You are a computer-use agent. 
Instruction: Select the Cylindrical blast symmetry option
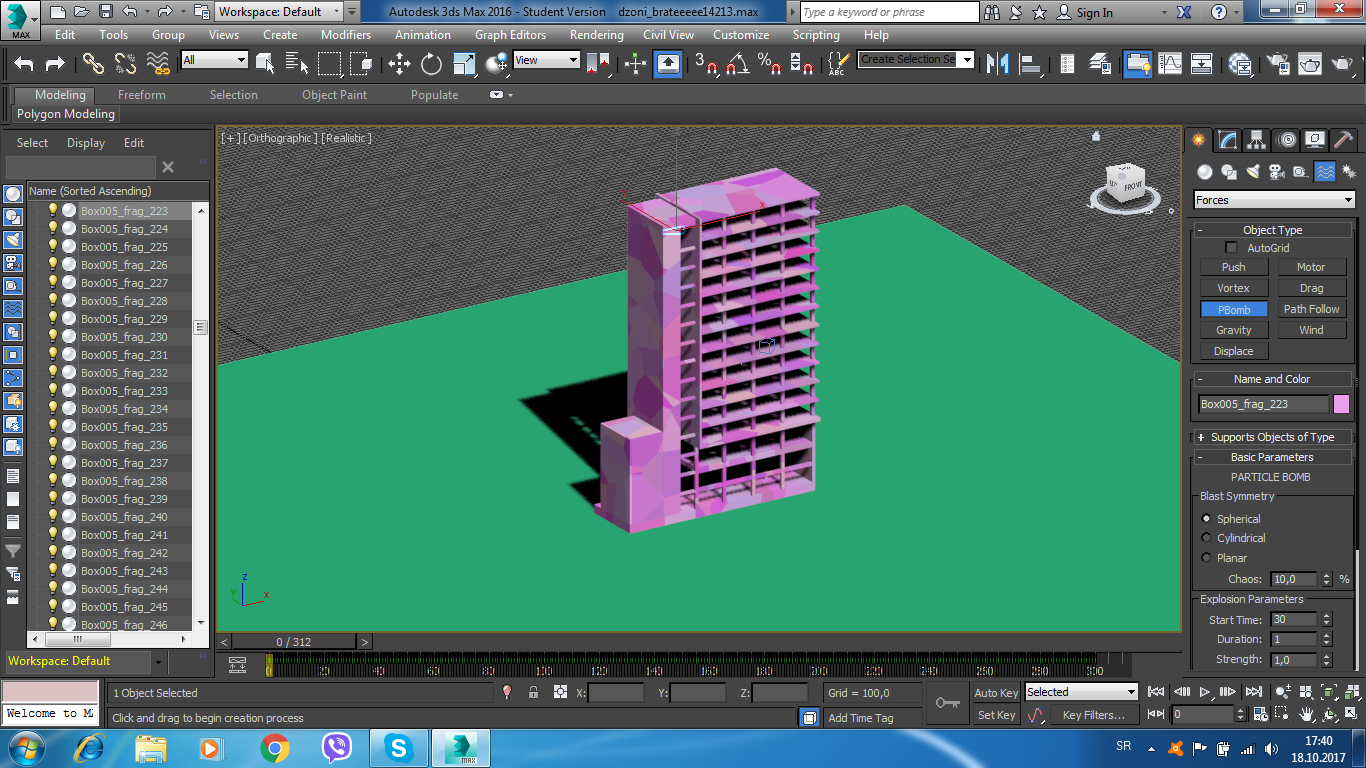1206,538
